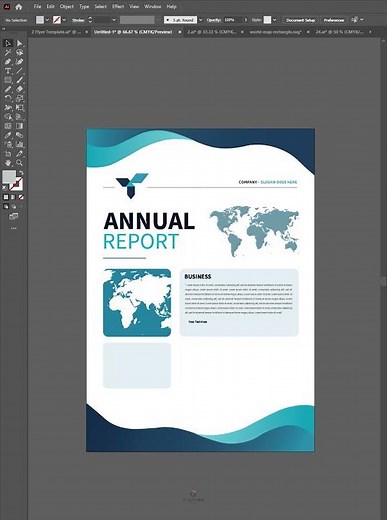Open the align options dropdown after Preferences
Screen dimensions: 387x520
[362, 20]
